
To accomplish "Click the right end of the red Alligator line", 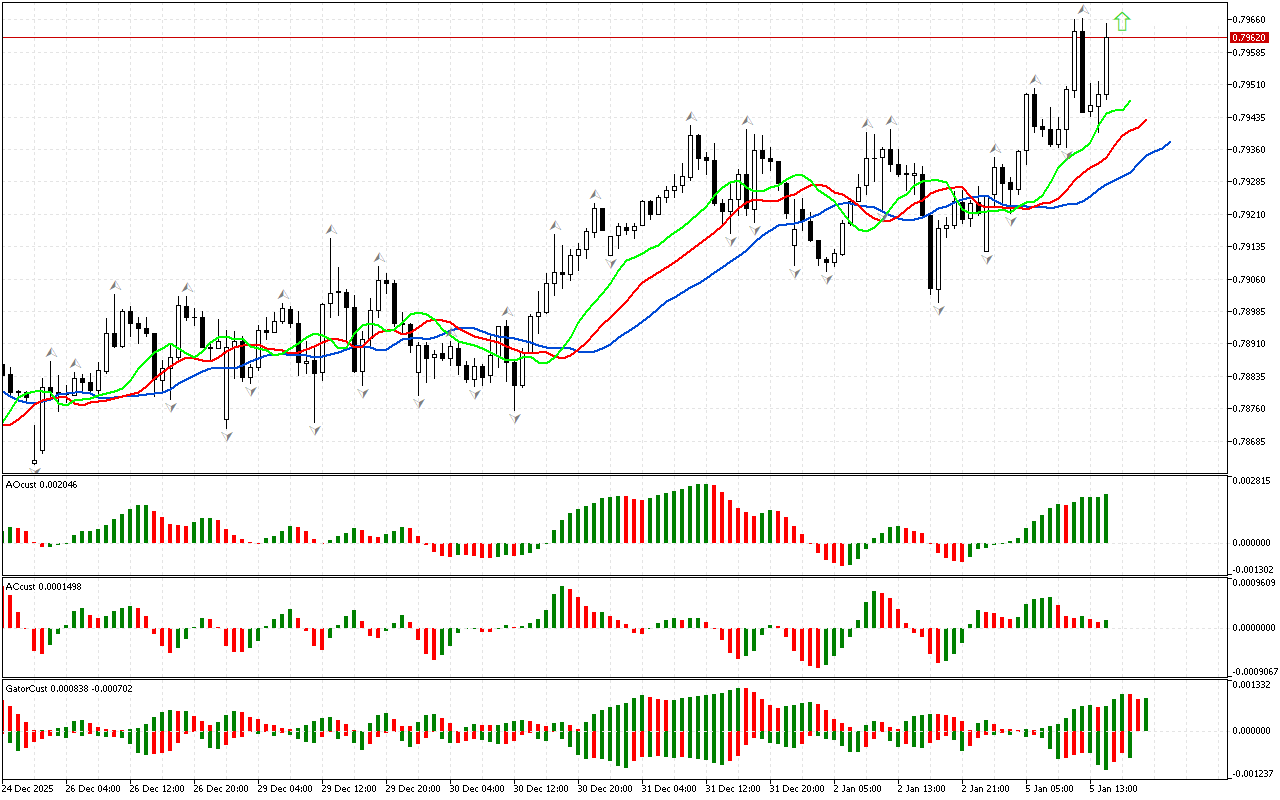I will coord(1145,119).
